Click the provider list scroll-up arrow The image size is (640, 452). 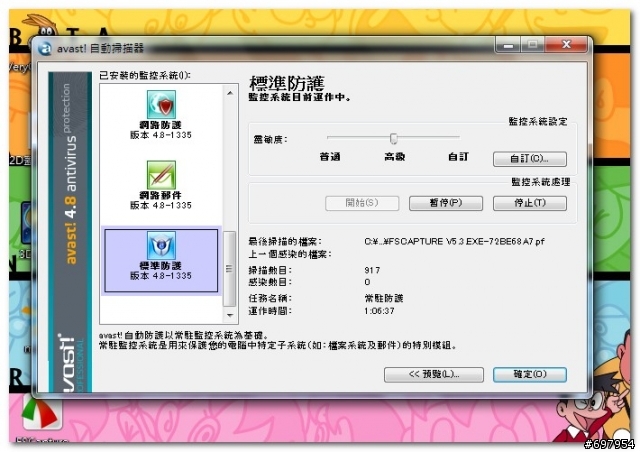230,93
